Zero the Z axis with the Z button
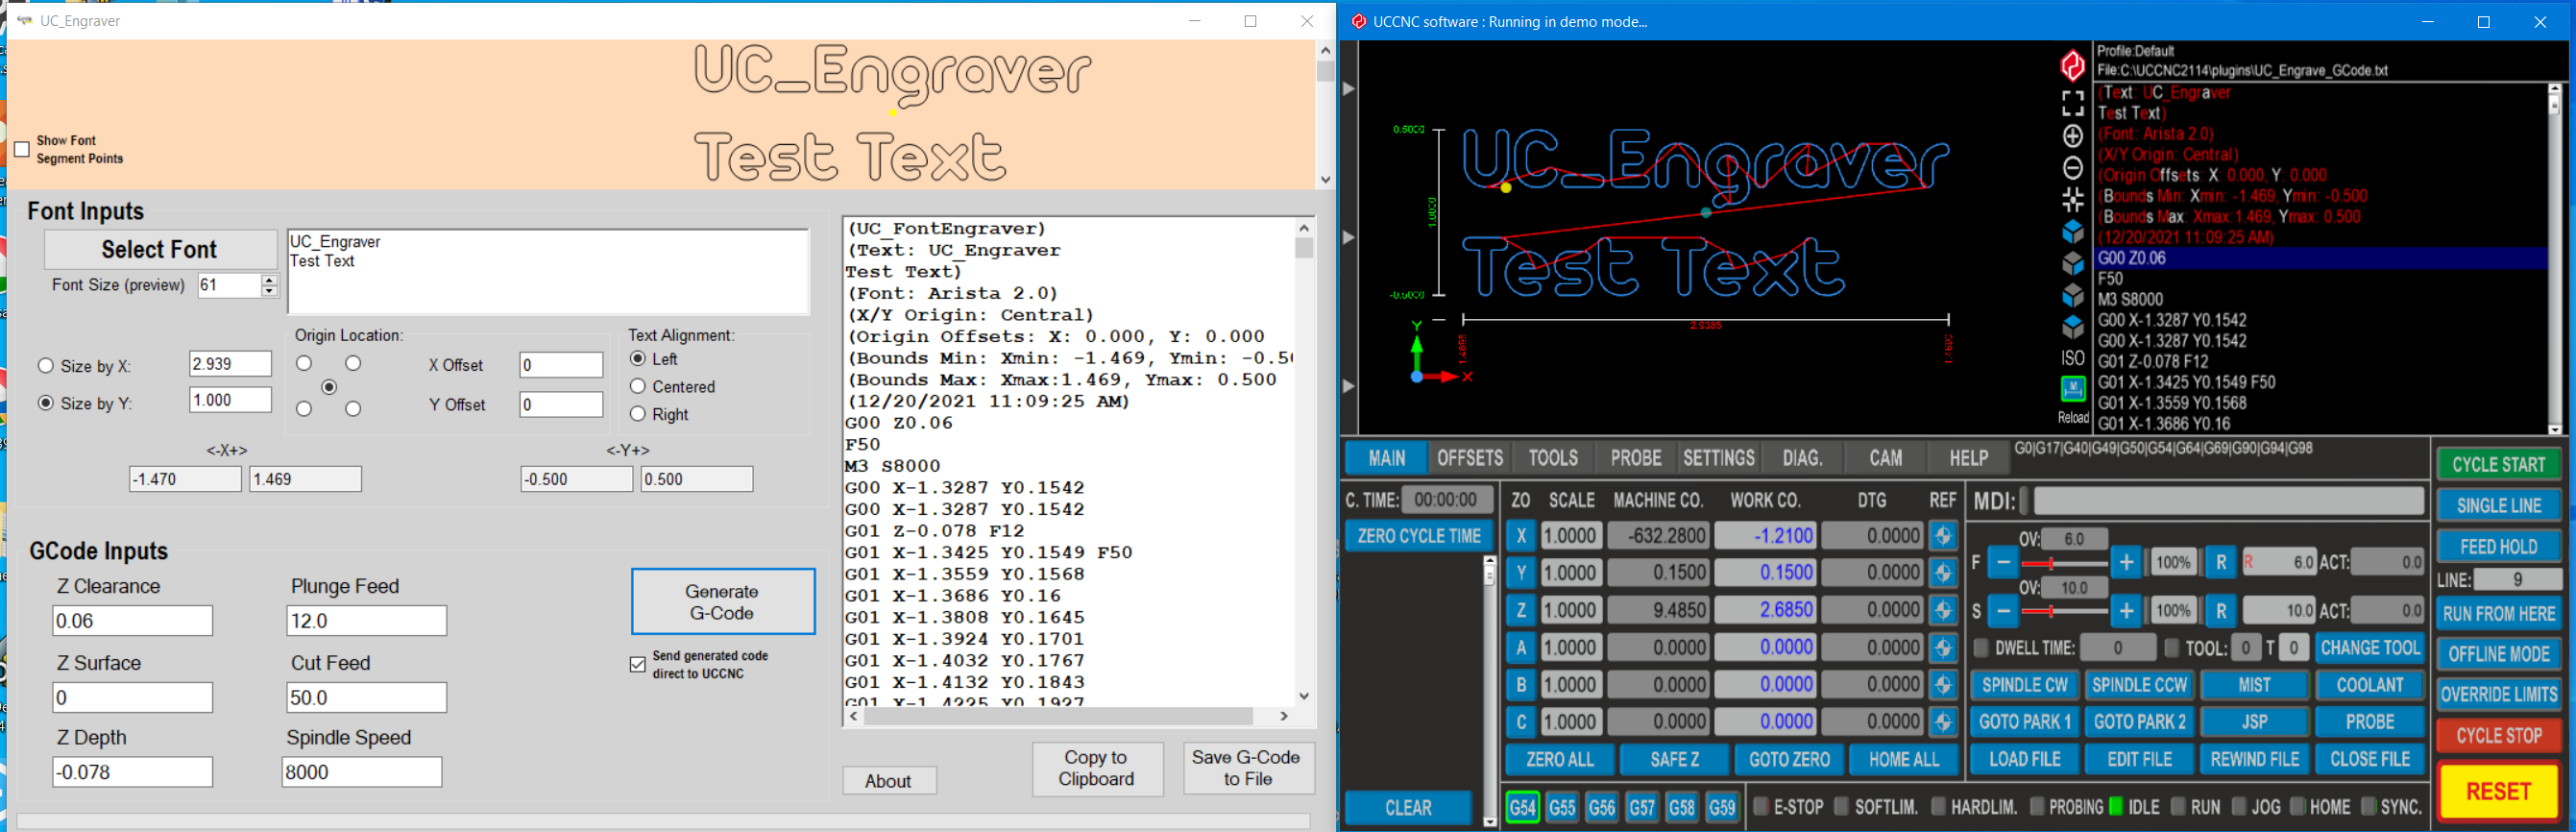2576x832 pixels. (x=1521, y=610)
